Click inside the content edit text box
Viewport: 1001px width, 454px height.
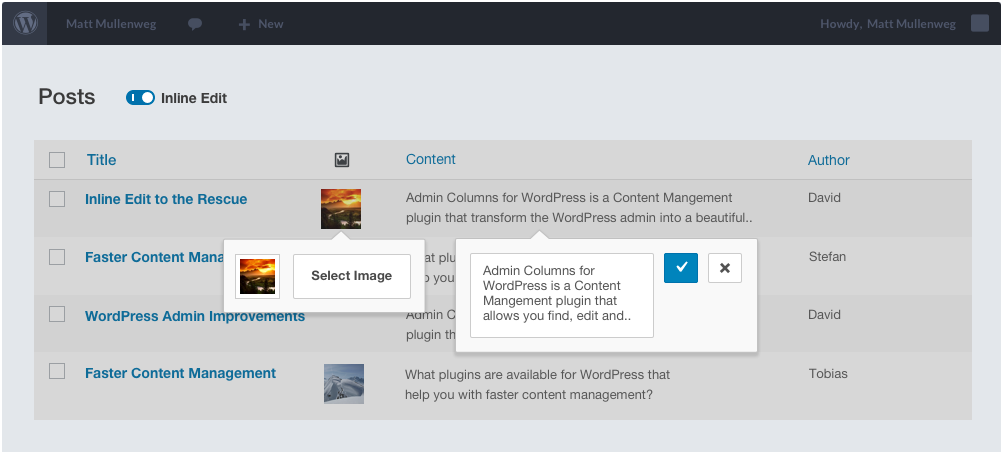pyautogui.click(x=561, y=295)
